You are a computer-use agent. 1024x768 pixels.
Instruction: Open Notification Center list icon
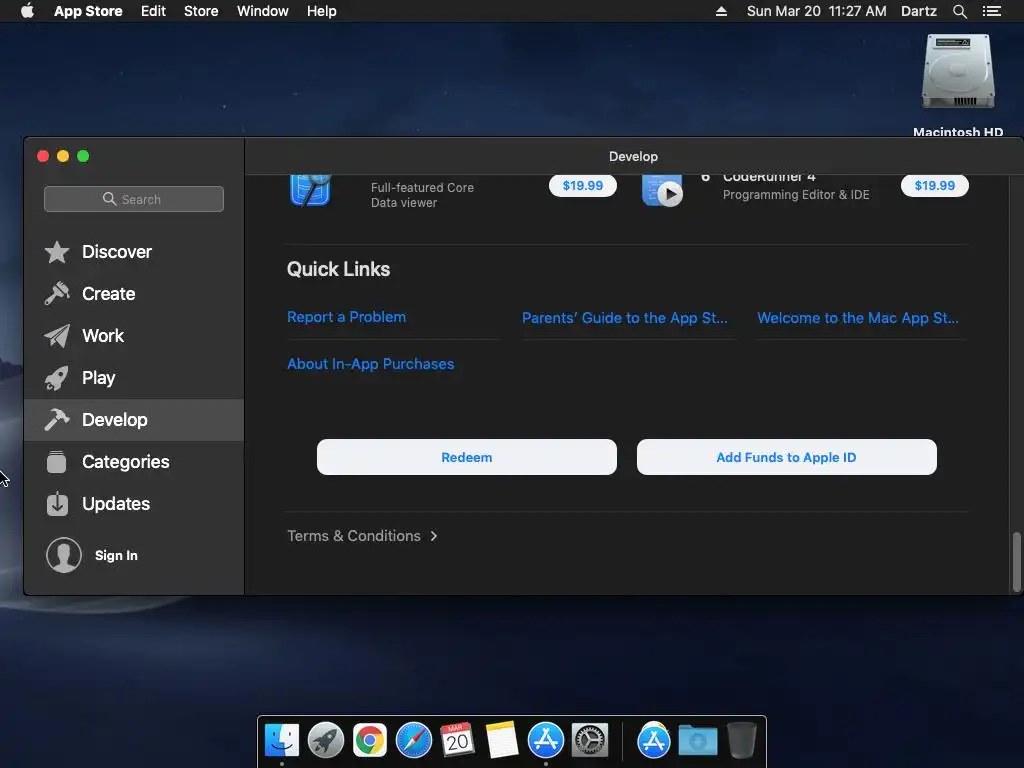(991, 11)
